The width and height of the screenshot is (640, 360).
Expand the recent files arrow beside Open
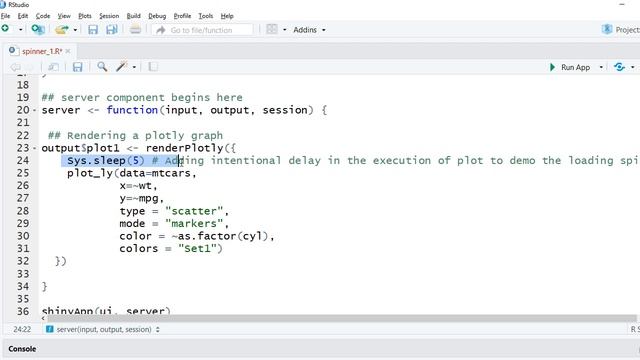pos(75,30)
